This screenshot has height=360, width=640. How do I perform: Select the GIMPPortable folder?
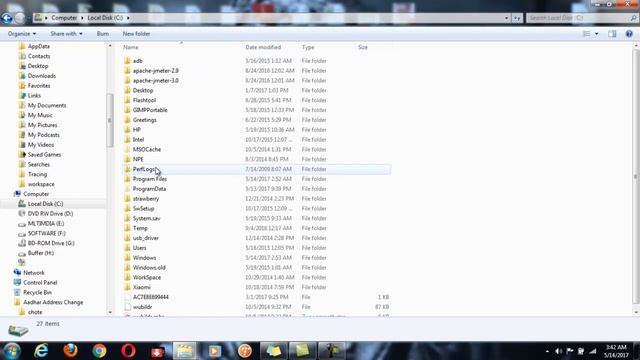coord(150,110)
